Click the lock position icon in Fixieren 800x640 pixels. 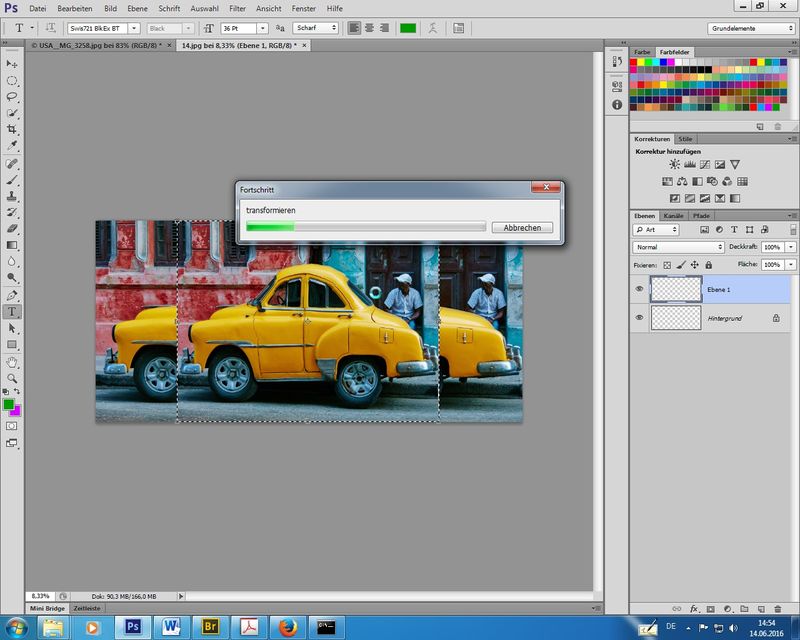[694, 265]
